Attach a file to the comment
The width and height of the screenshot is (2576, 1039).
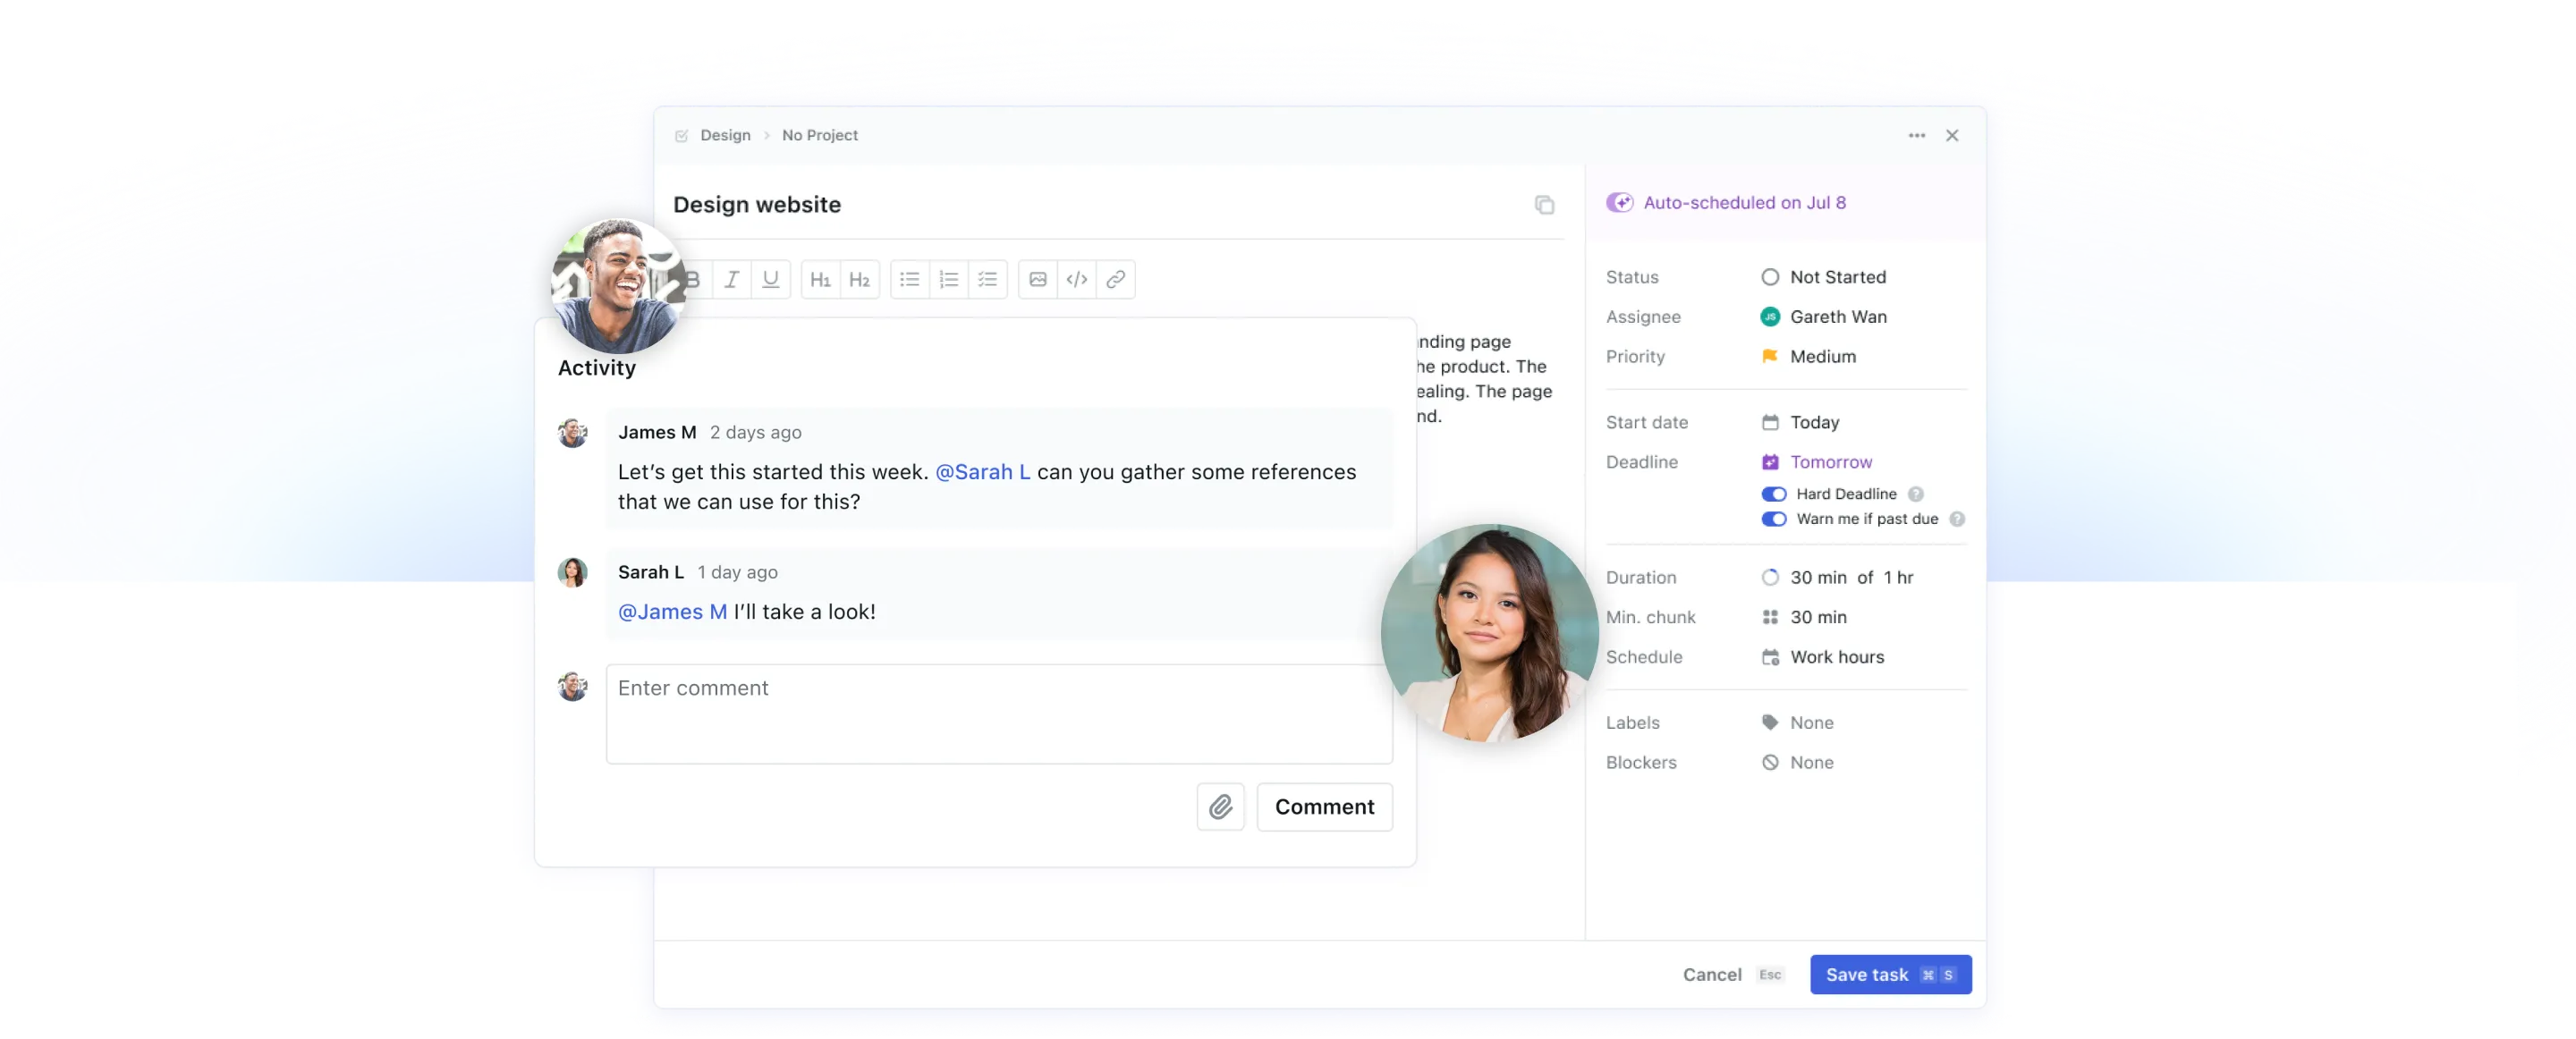pos(1220,807)
